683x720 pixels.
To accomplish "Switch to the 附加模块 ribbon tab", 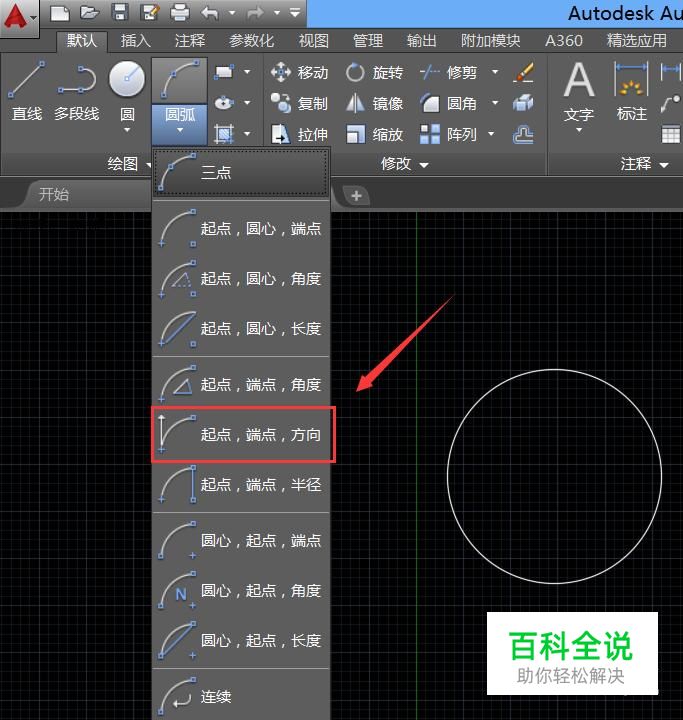I will click(x=491, y=41).
